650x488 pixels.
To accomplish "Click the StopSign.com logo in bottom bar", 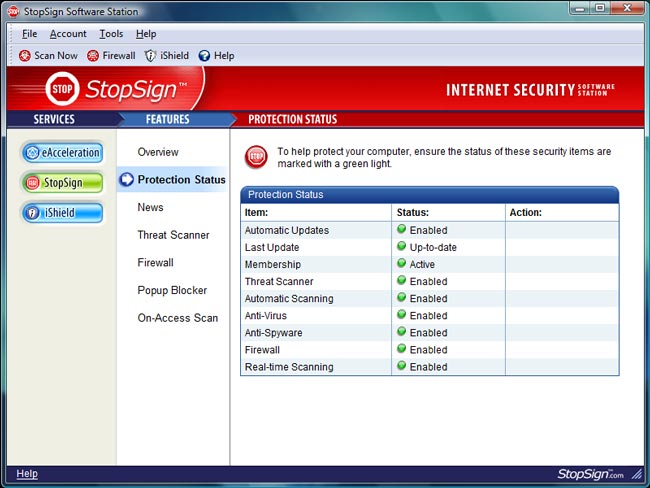I will click(x=590, y=474).
